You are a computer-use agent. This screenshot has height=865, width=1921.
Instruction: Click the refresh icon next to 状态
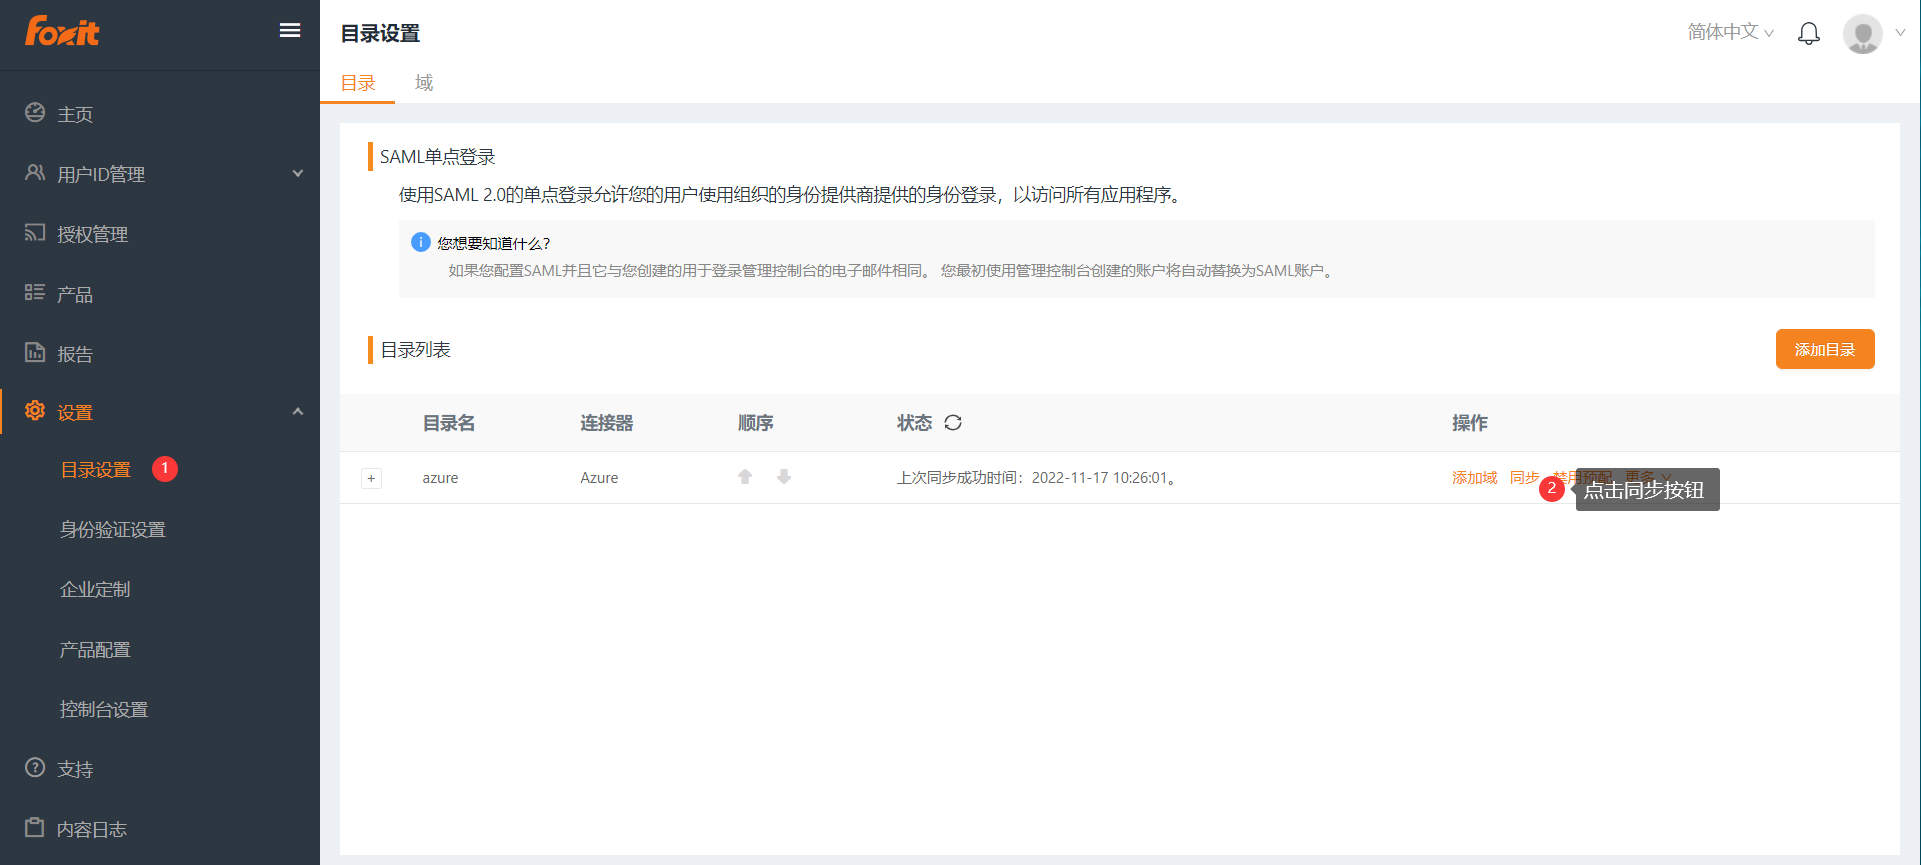pyautogui.click(x=953, y=423)
